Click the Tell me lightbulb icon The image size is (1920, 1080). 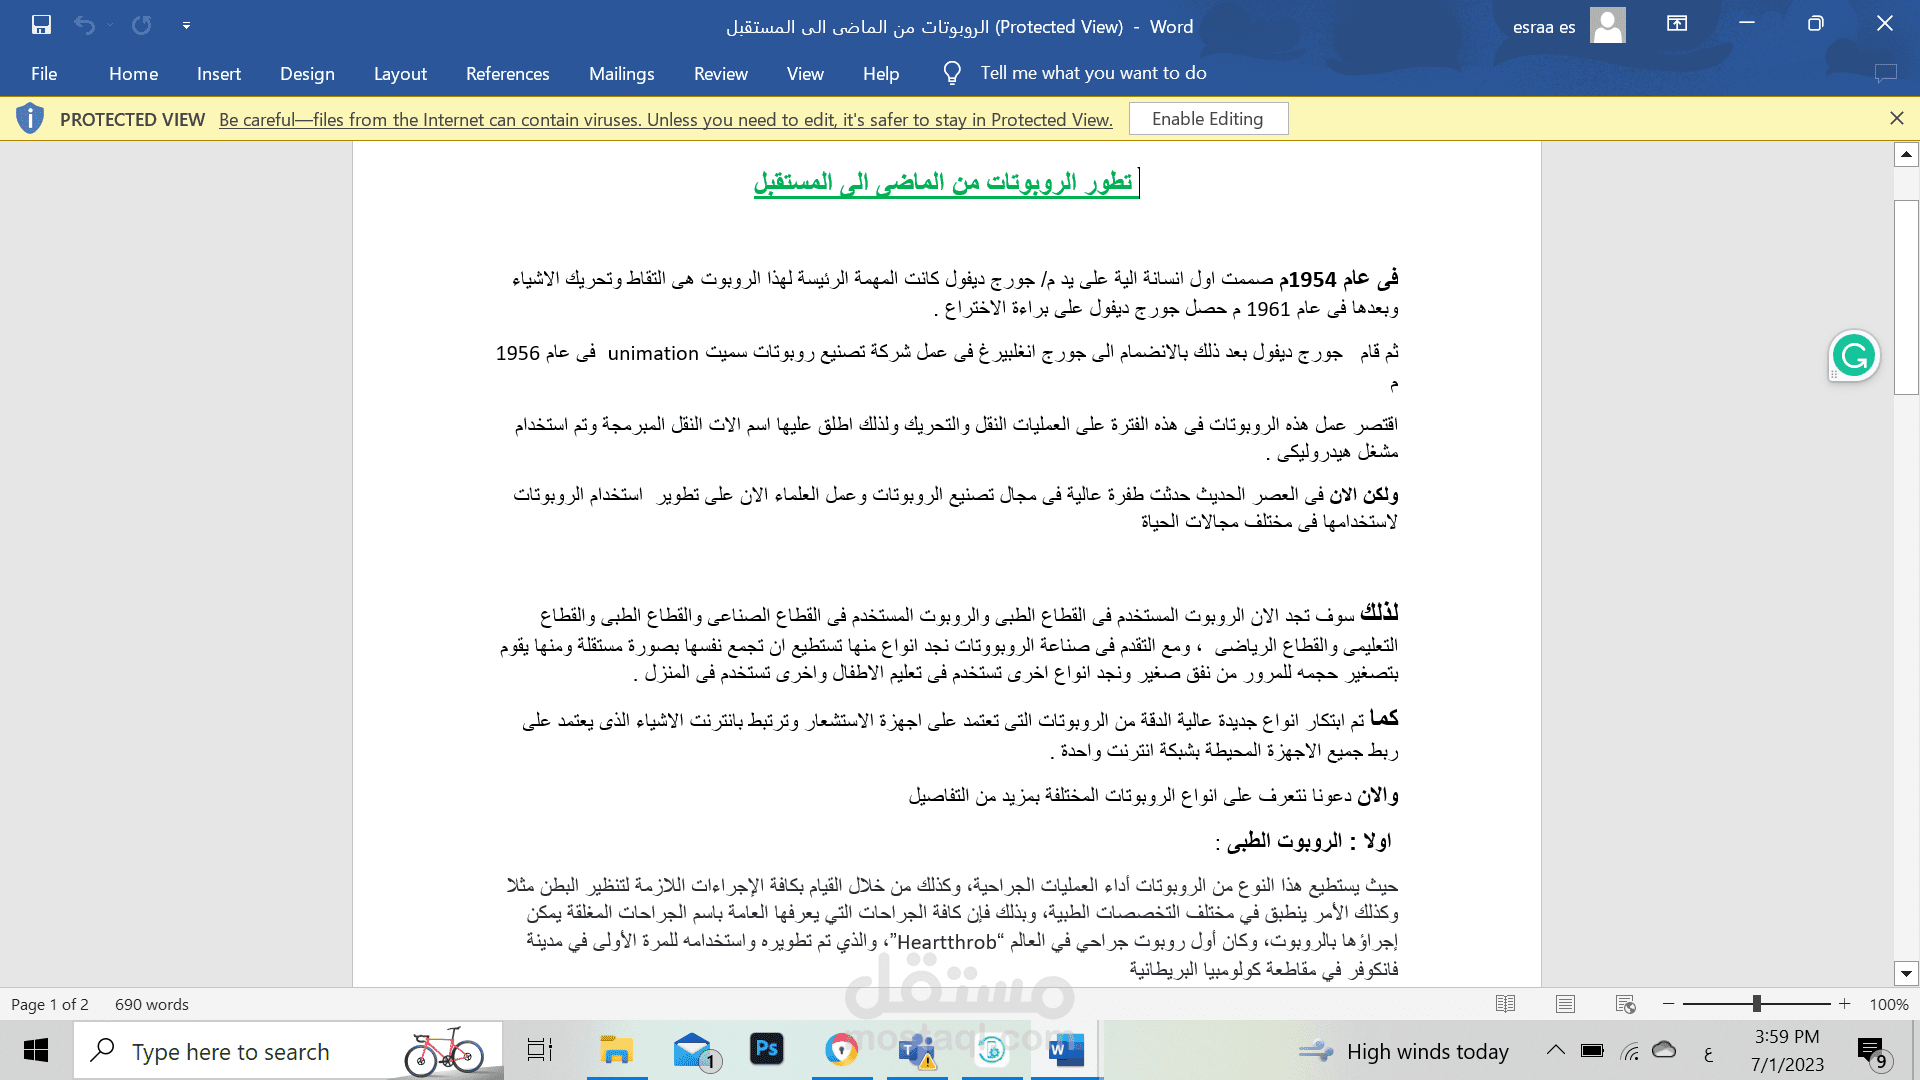[952, 73]
